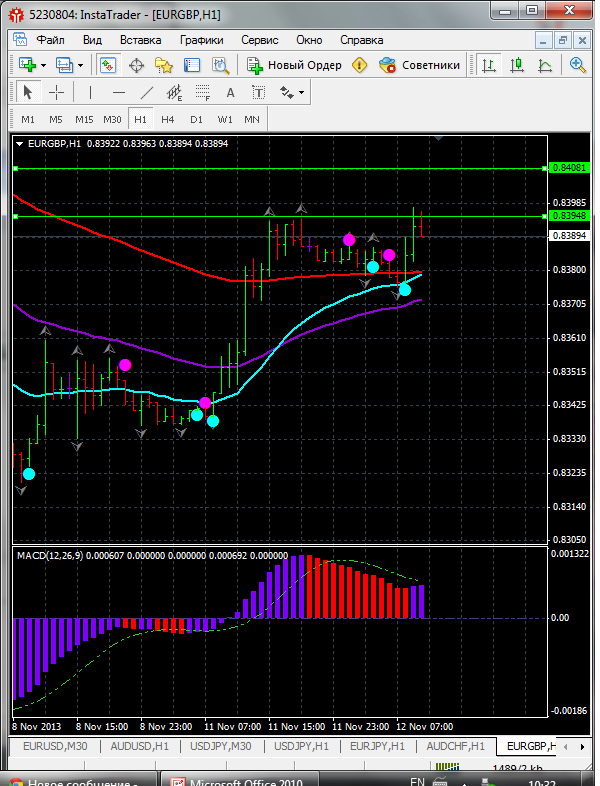Click the Zoom In magnifier icon
Viewport: 600px width, 786px height.
pos(577,65)
